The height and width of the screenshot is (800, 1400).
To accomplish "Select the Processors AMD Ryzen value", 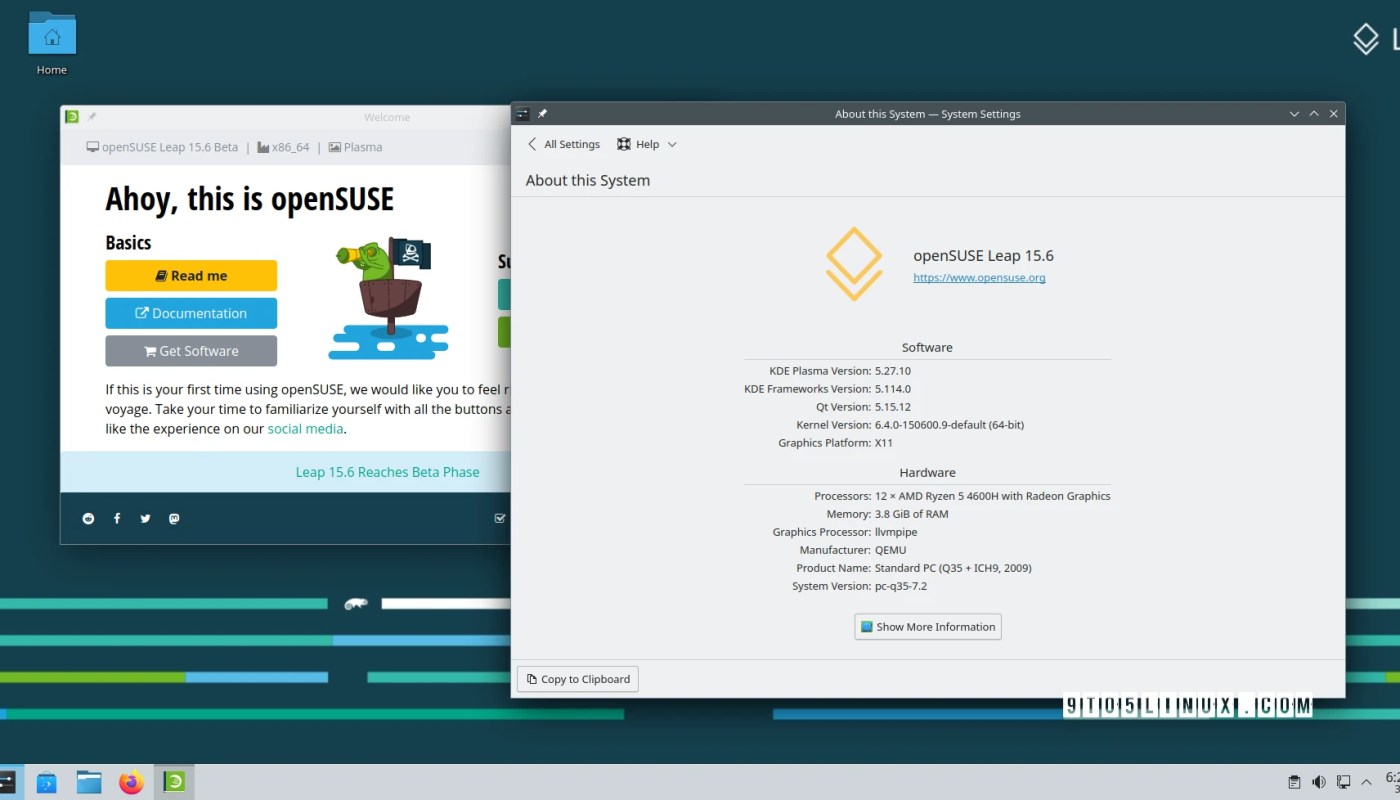I will pyautogui.click(x=992, y=496).
